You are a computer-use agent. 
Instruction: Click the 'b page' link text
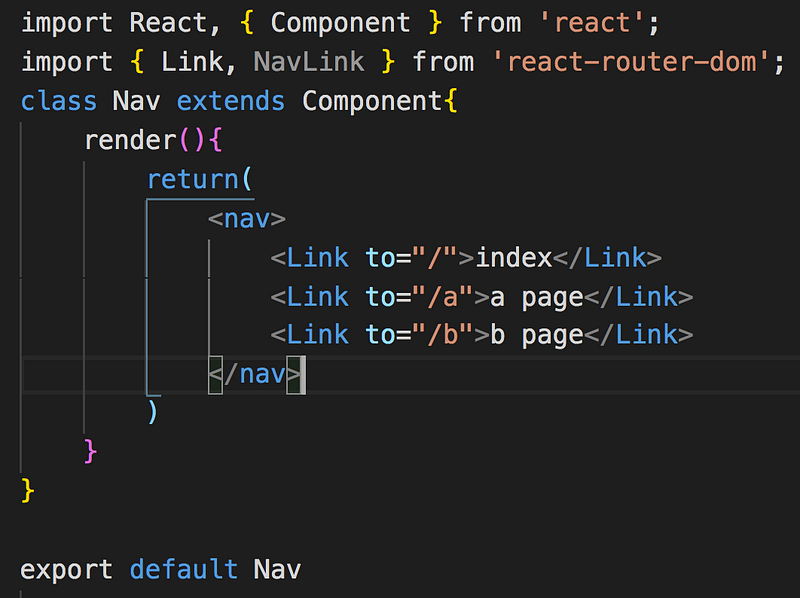536,335
